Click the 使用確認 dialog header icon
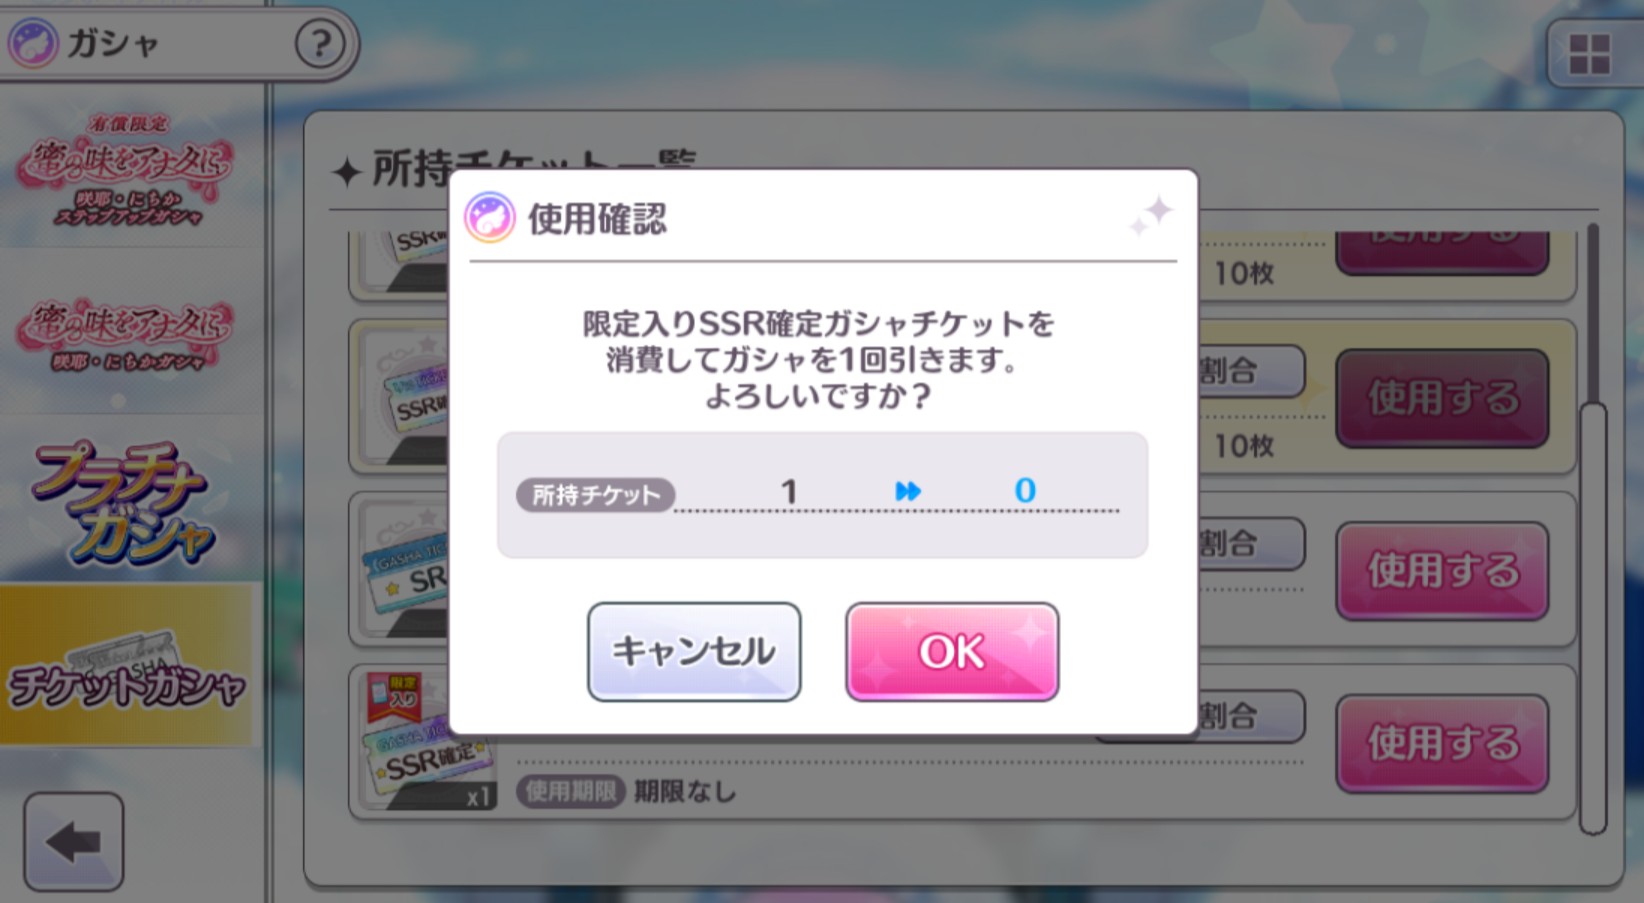The image size is (1644, 903). pos(490,218)
